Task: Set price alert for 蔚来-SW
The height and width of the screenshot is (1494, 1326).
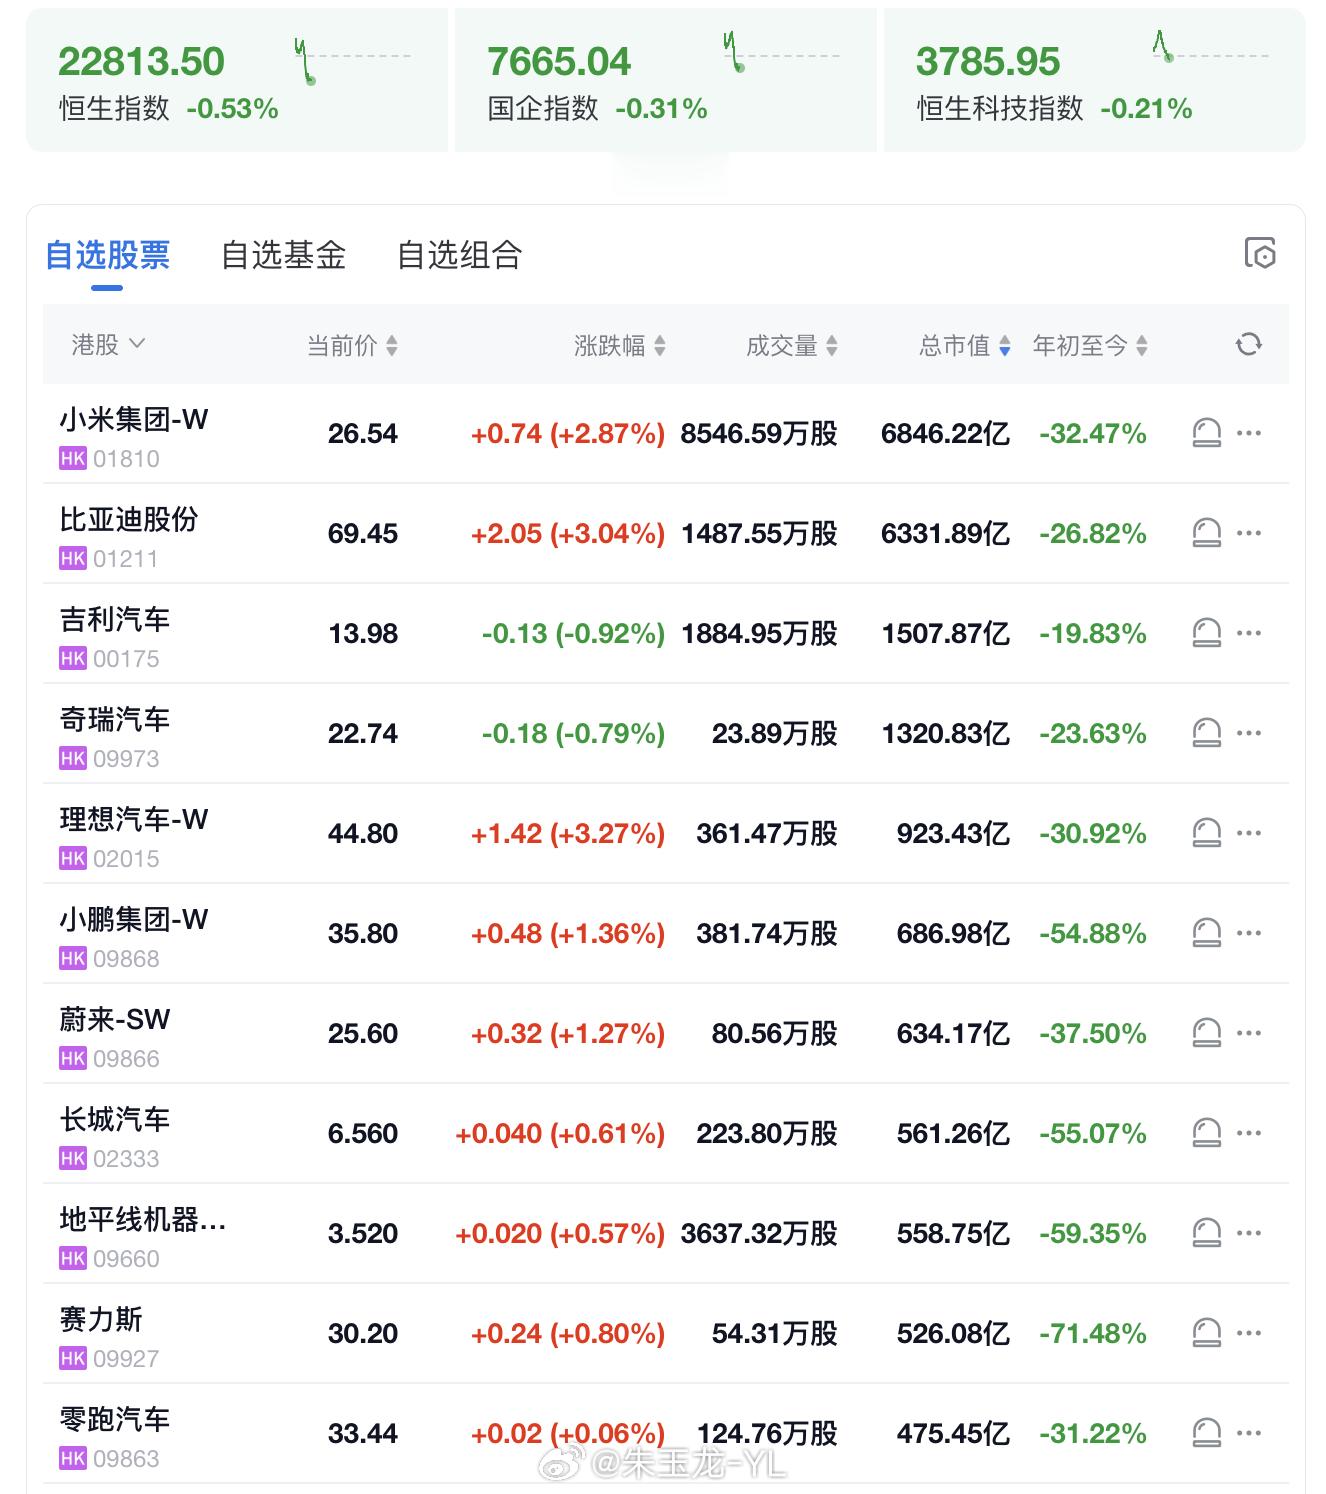Action: click(x=1207, y=1033)
